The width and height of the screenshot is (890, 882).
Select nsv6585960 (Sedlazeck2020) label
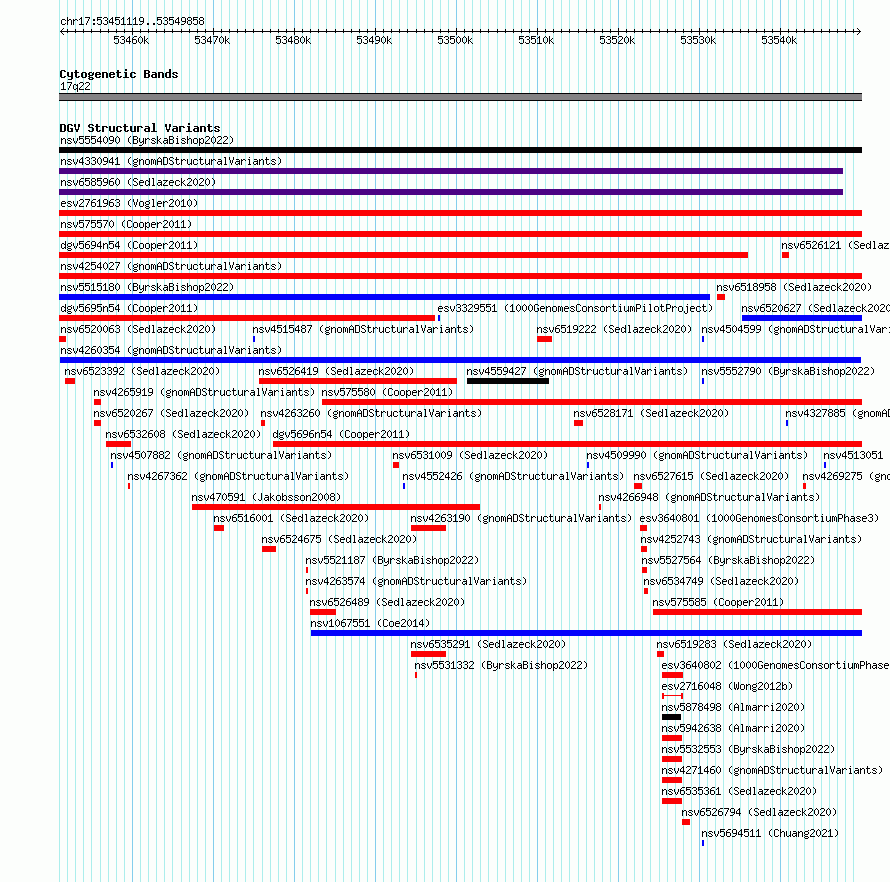coord(138,182)
